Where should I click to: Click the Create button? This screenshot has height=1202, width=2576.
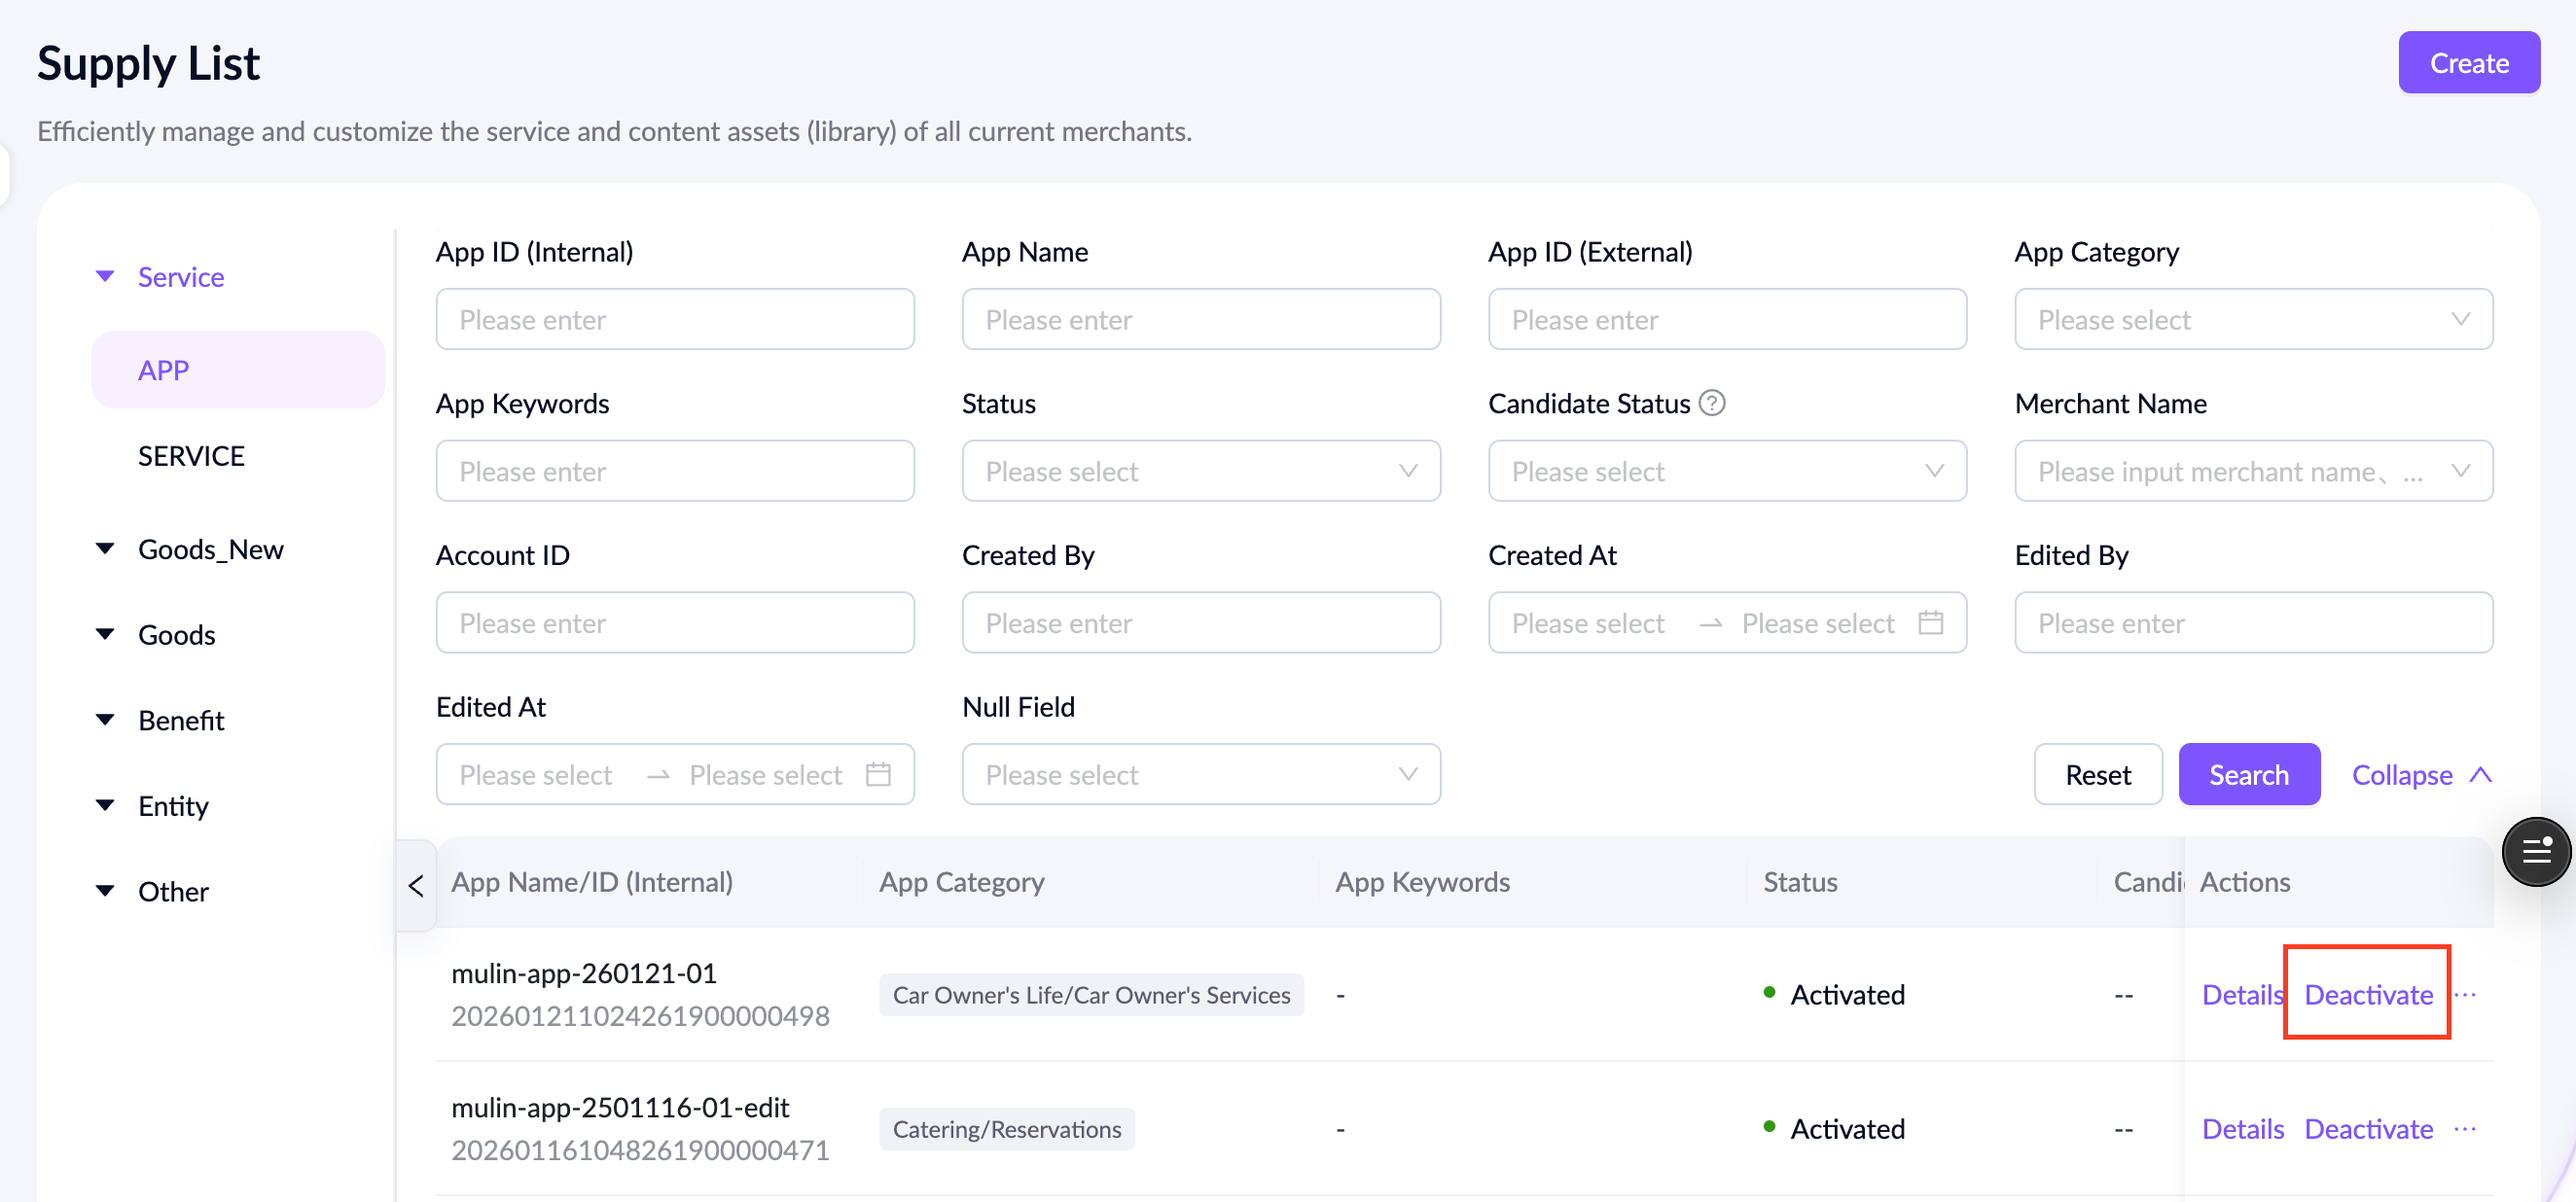point(2468,62)
